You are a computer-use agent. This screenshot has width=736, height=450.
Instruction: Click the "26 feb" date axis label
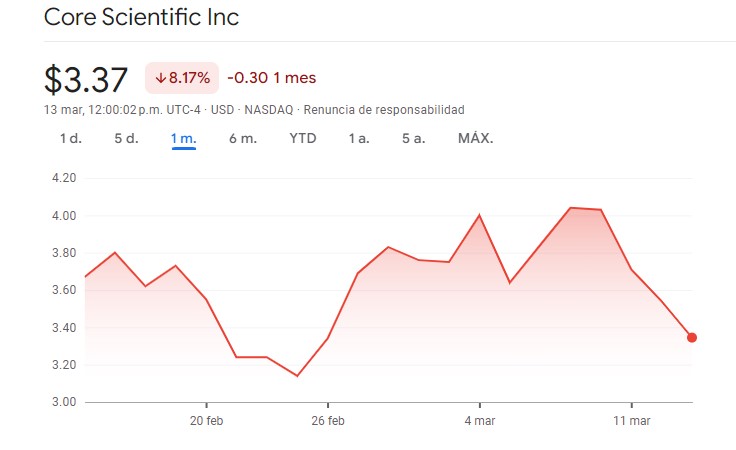[328, 421]
